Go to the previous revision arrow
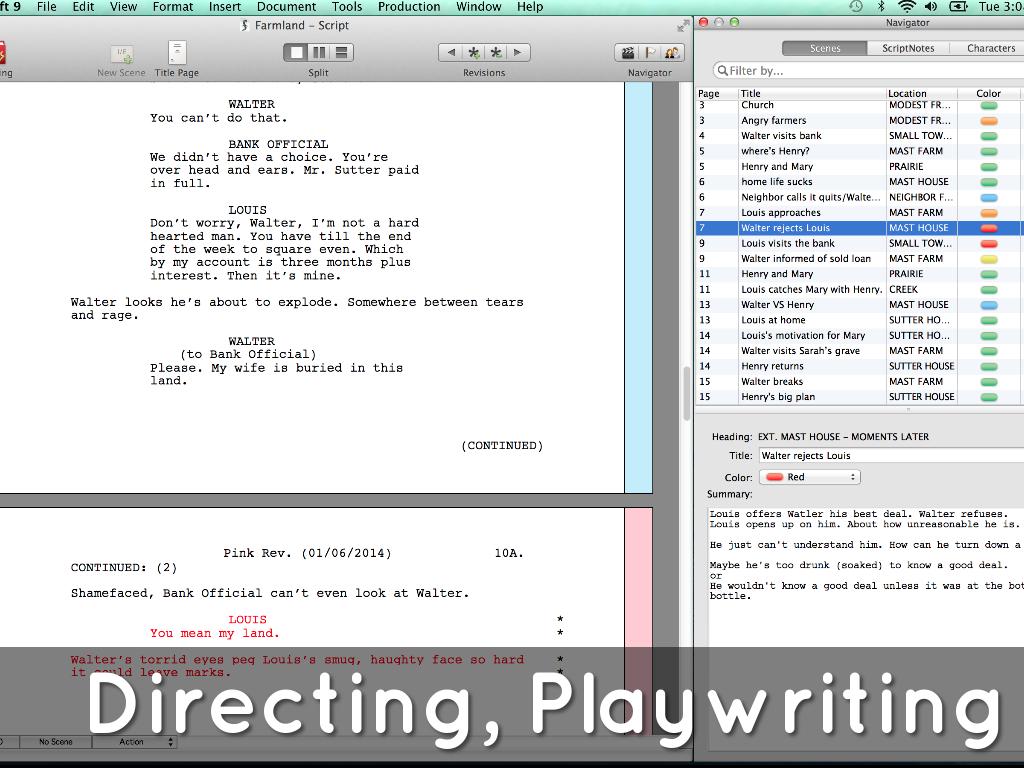 [x=451, y=53]
